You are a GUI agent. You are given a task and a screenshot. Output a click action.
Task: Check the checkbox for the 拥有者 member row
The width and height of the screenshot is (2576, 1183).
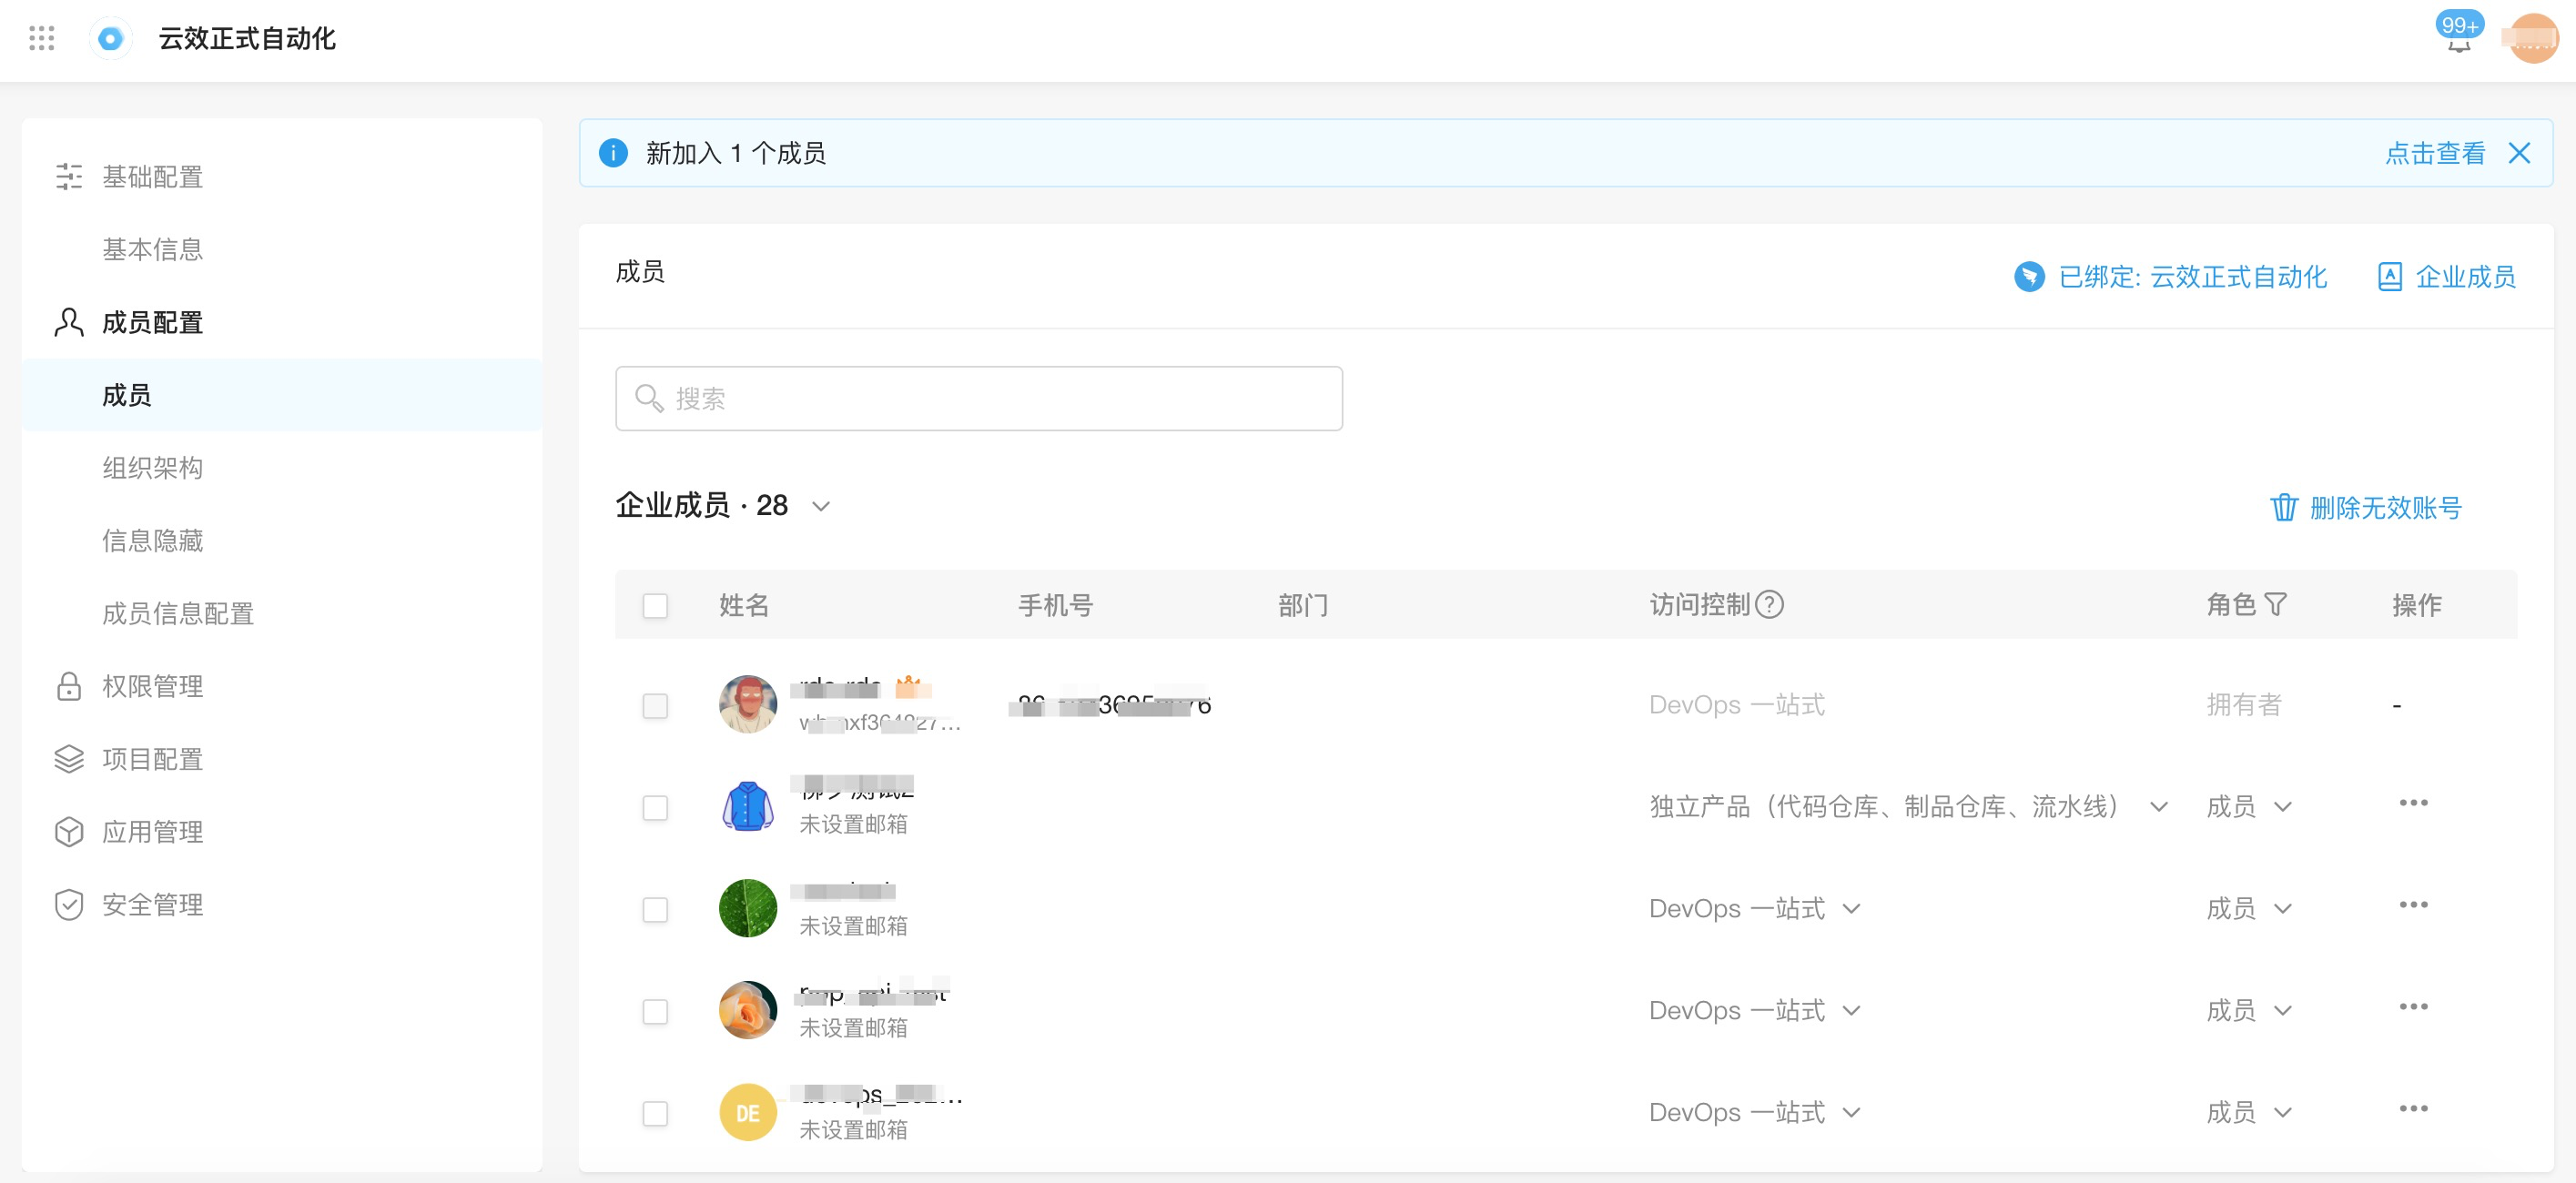[656, 705]
